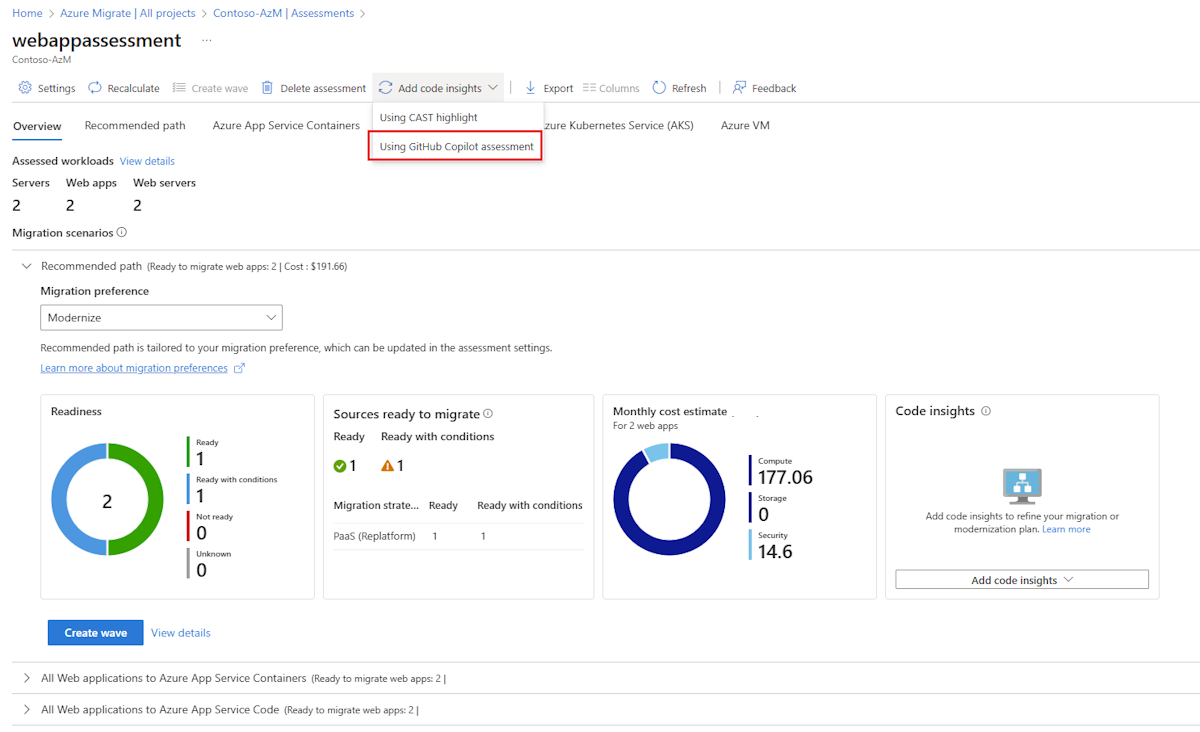Select Using CAST highlight menu option

tap(428, 117)
